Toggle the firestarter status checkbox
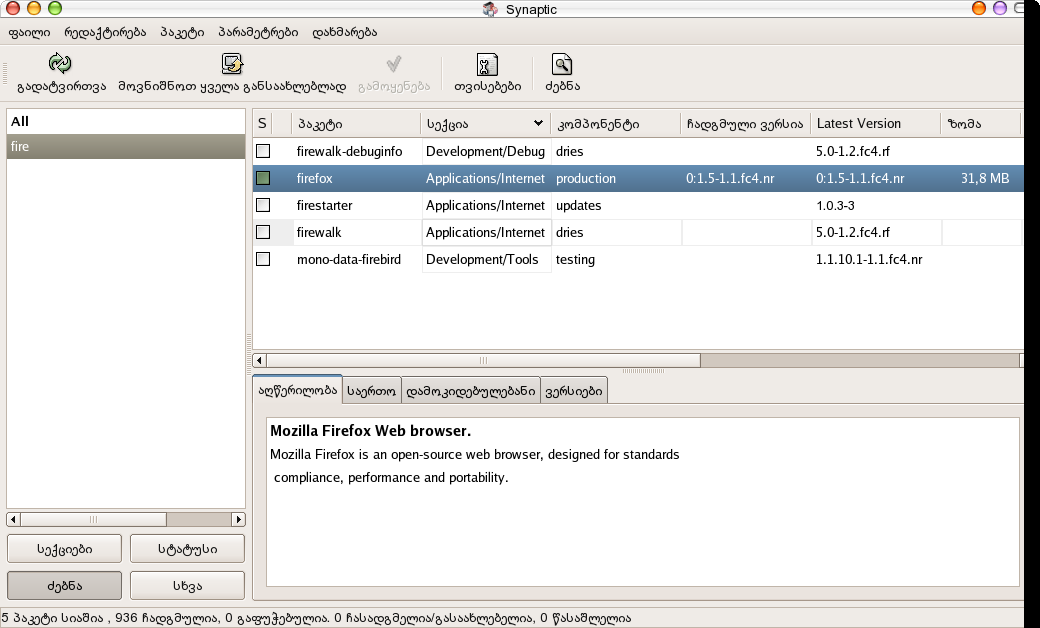The image size is (1040, 628). 263,205
